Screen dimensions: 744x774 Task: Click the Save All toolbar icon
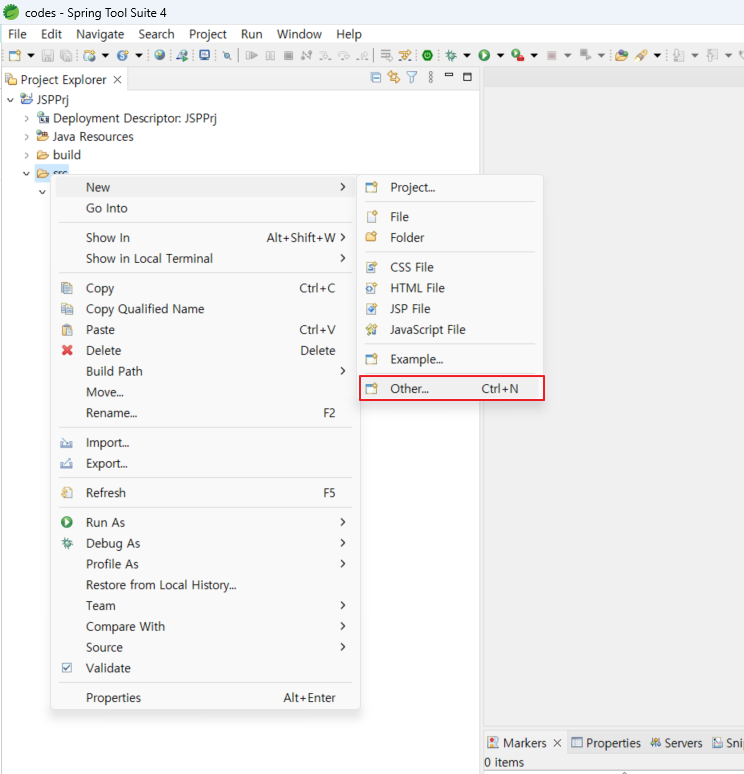66,55
